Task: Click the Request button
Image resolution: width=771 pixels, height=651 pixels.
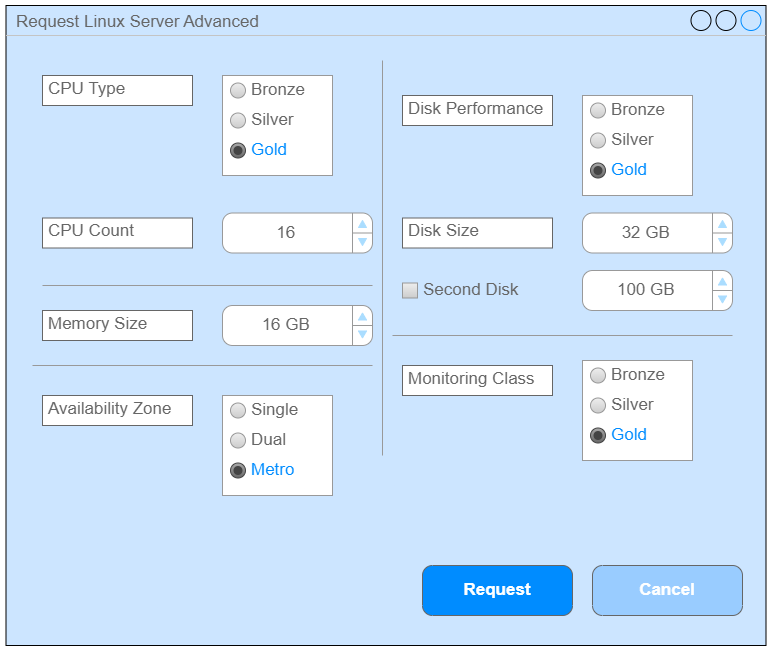Action: pyautogui.click(x=497, y=590)
